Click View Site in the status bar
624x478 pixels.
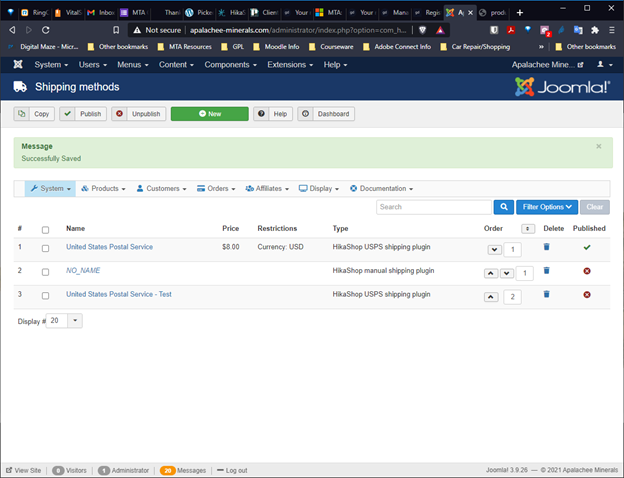click(x=23, y=470)
